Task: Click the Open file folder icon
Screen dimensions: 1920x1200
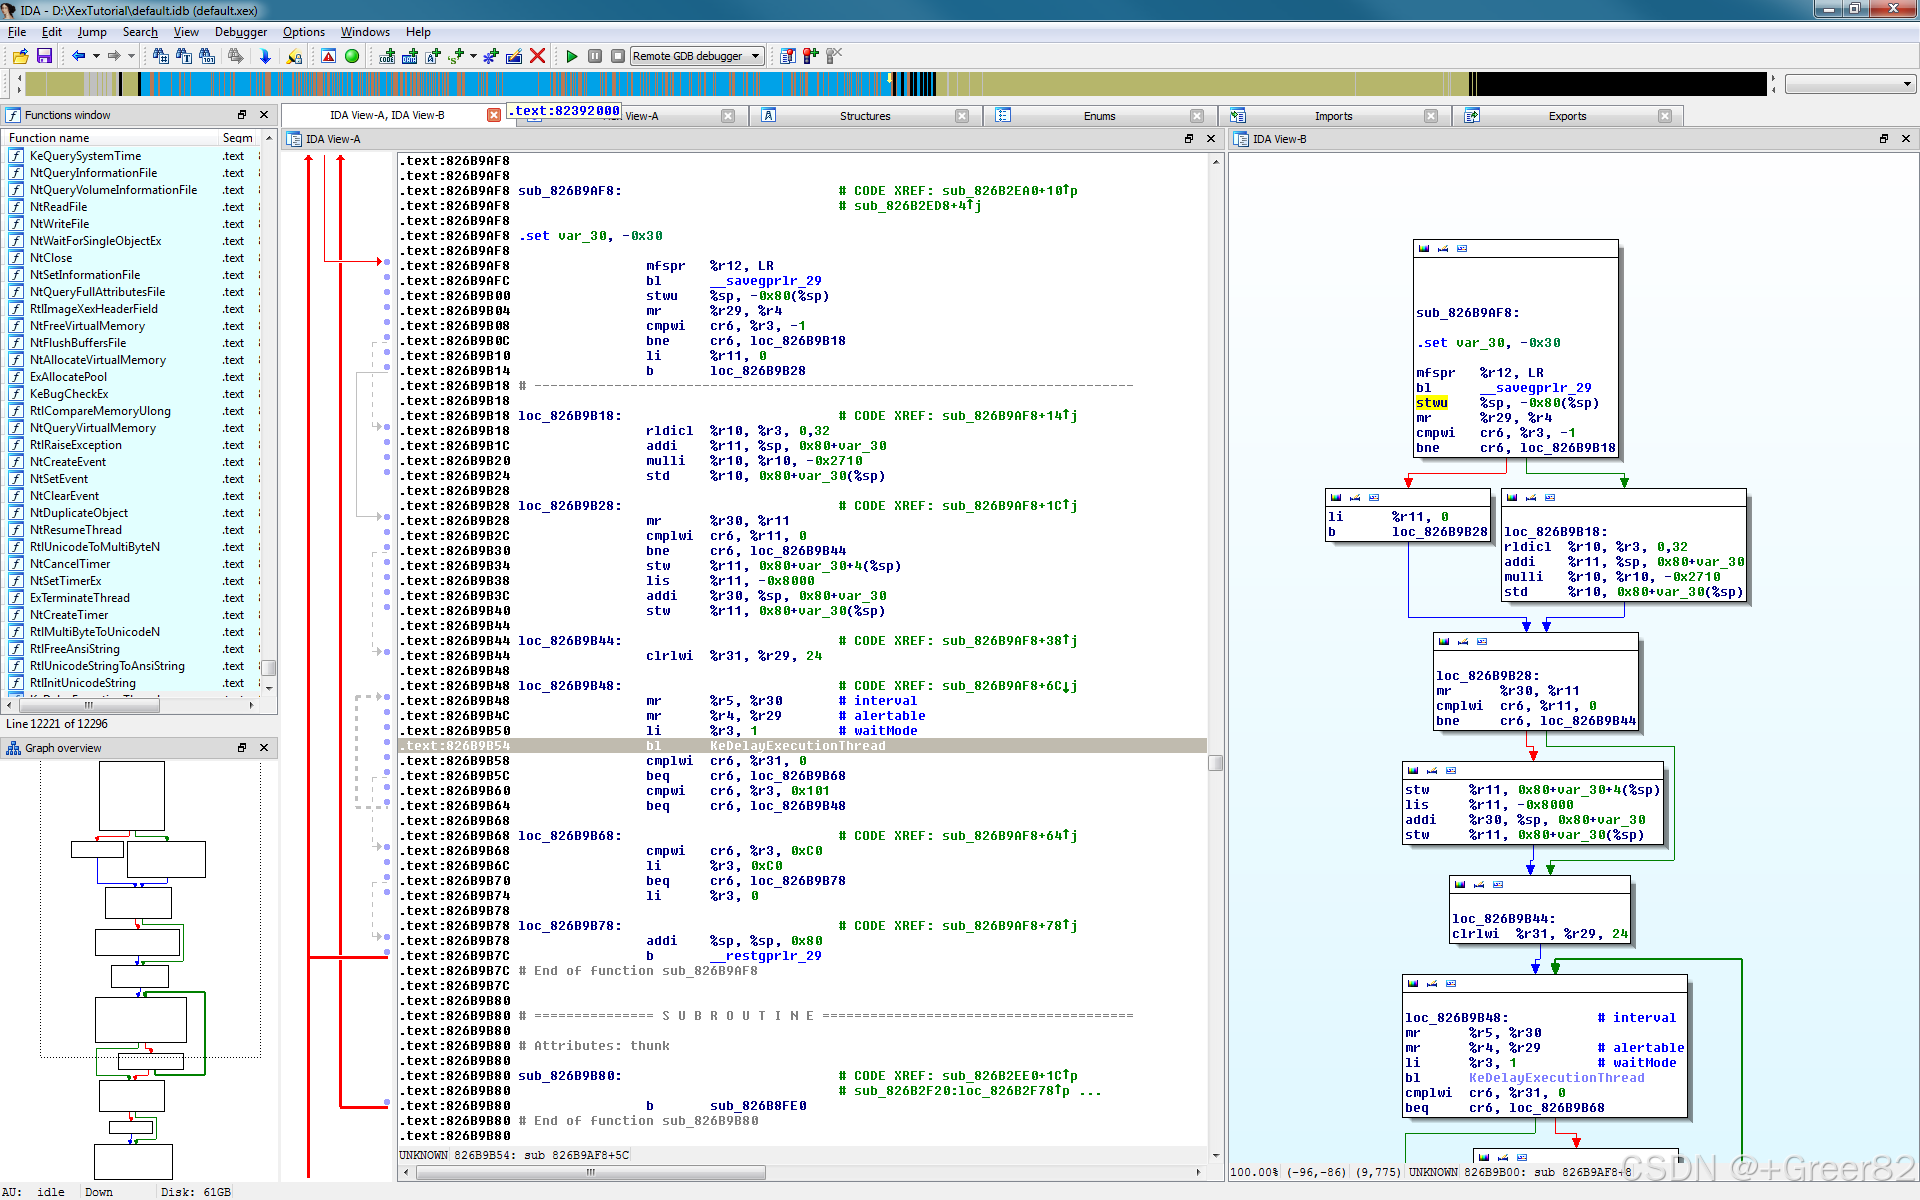Action: pos(20,56)
